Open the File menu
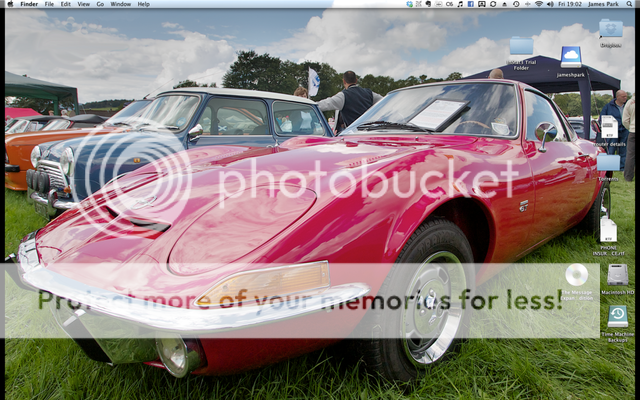This screenshot has width=640, height=400. click(x=49, y=4)
